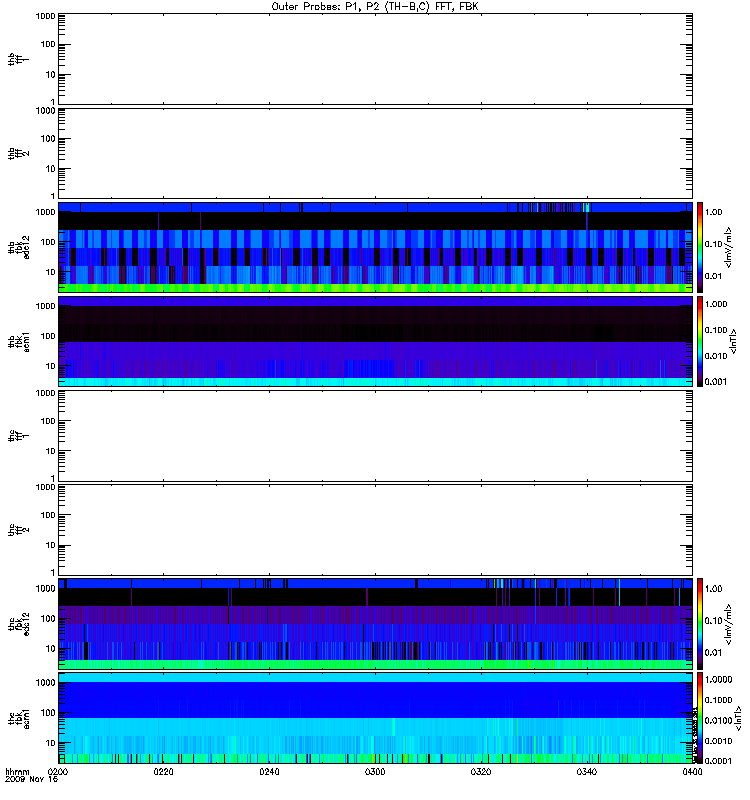Click the '1000' y-axis tick of thb fff 1 panel
The image size is (750, 800).
click(x=45, y=16)
